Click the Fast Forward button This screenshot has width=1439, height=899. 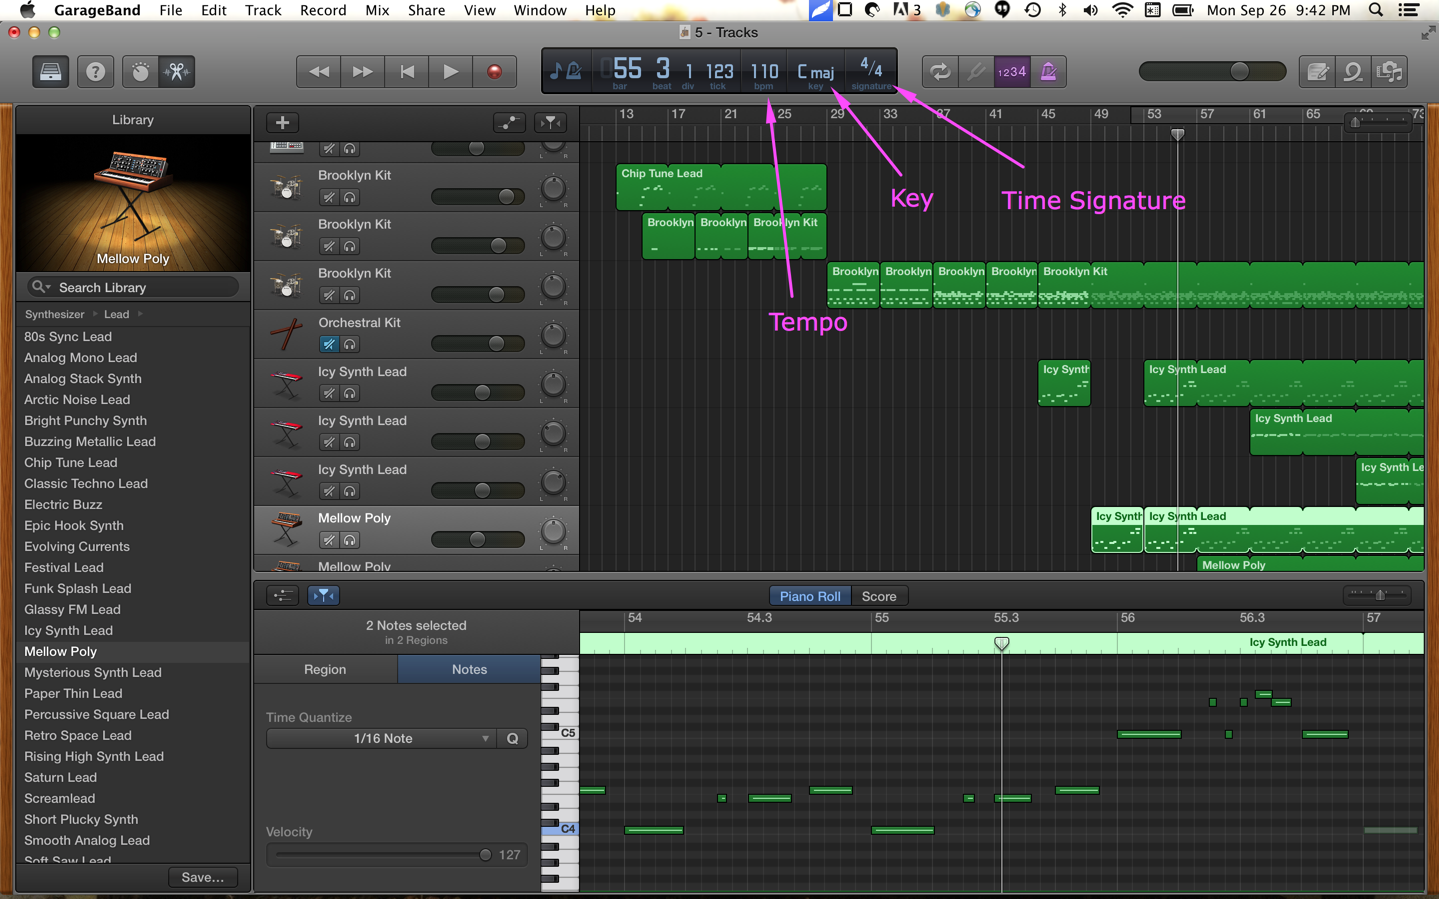coord(362,72)
